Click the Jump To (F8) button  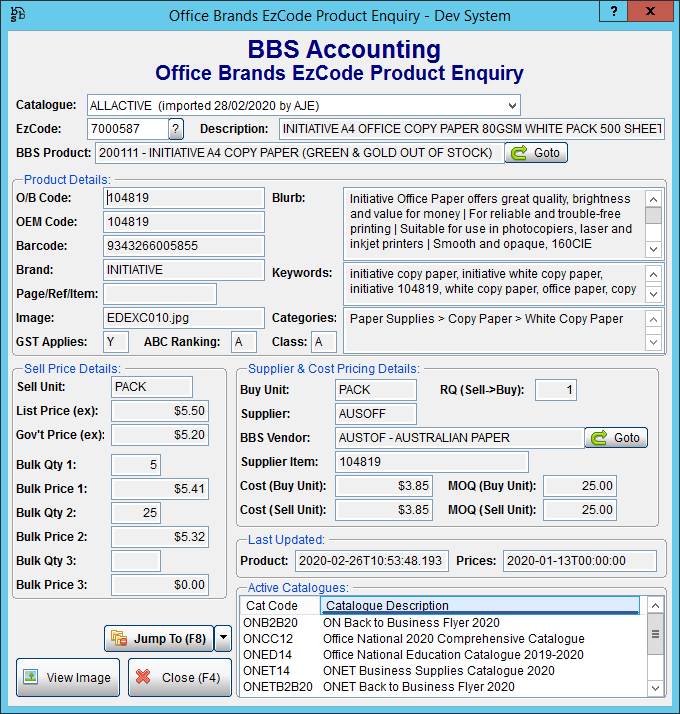coord(159,638)
